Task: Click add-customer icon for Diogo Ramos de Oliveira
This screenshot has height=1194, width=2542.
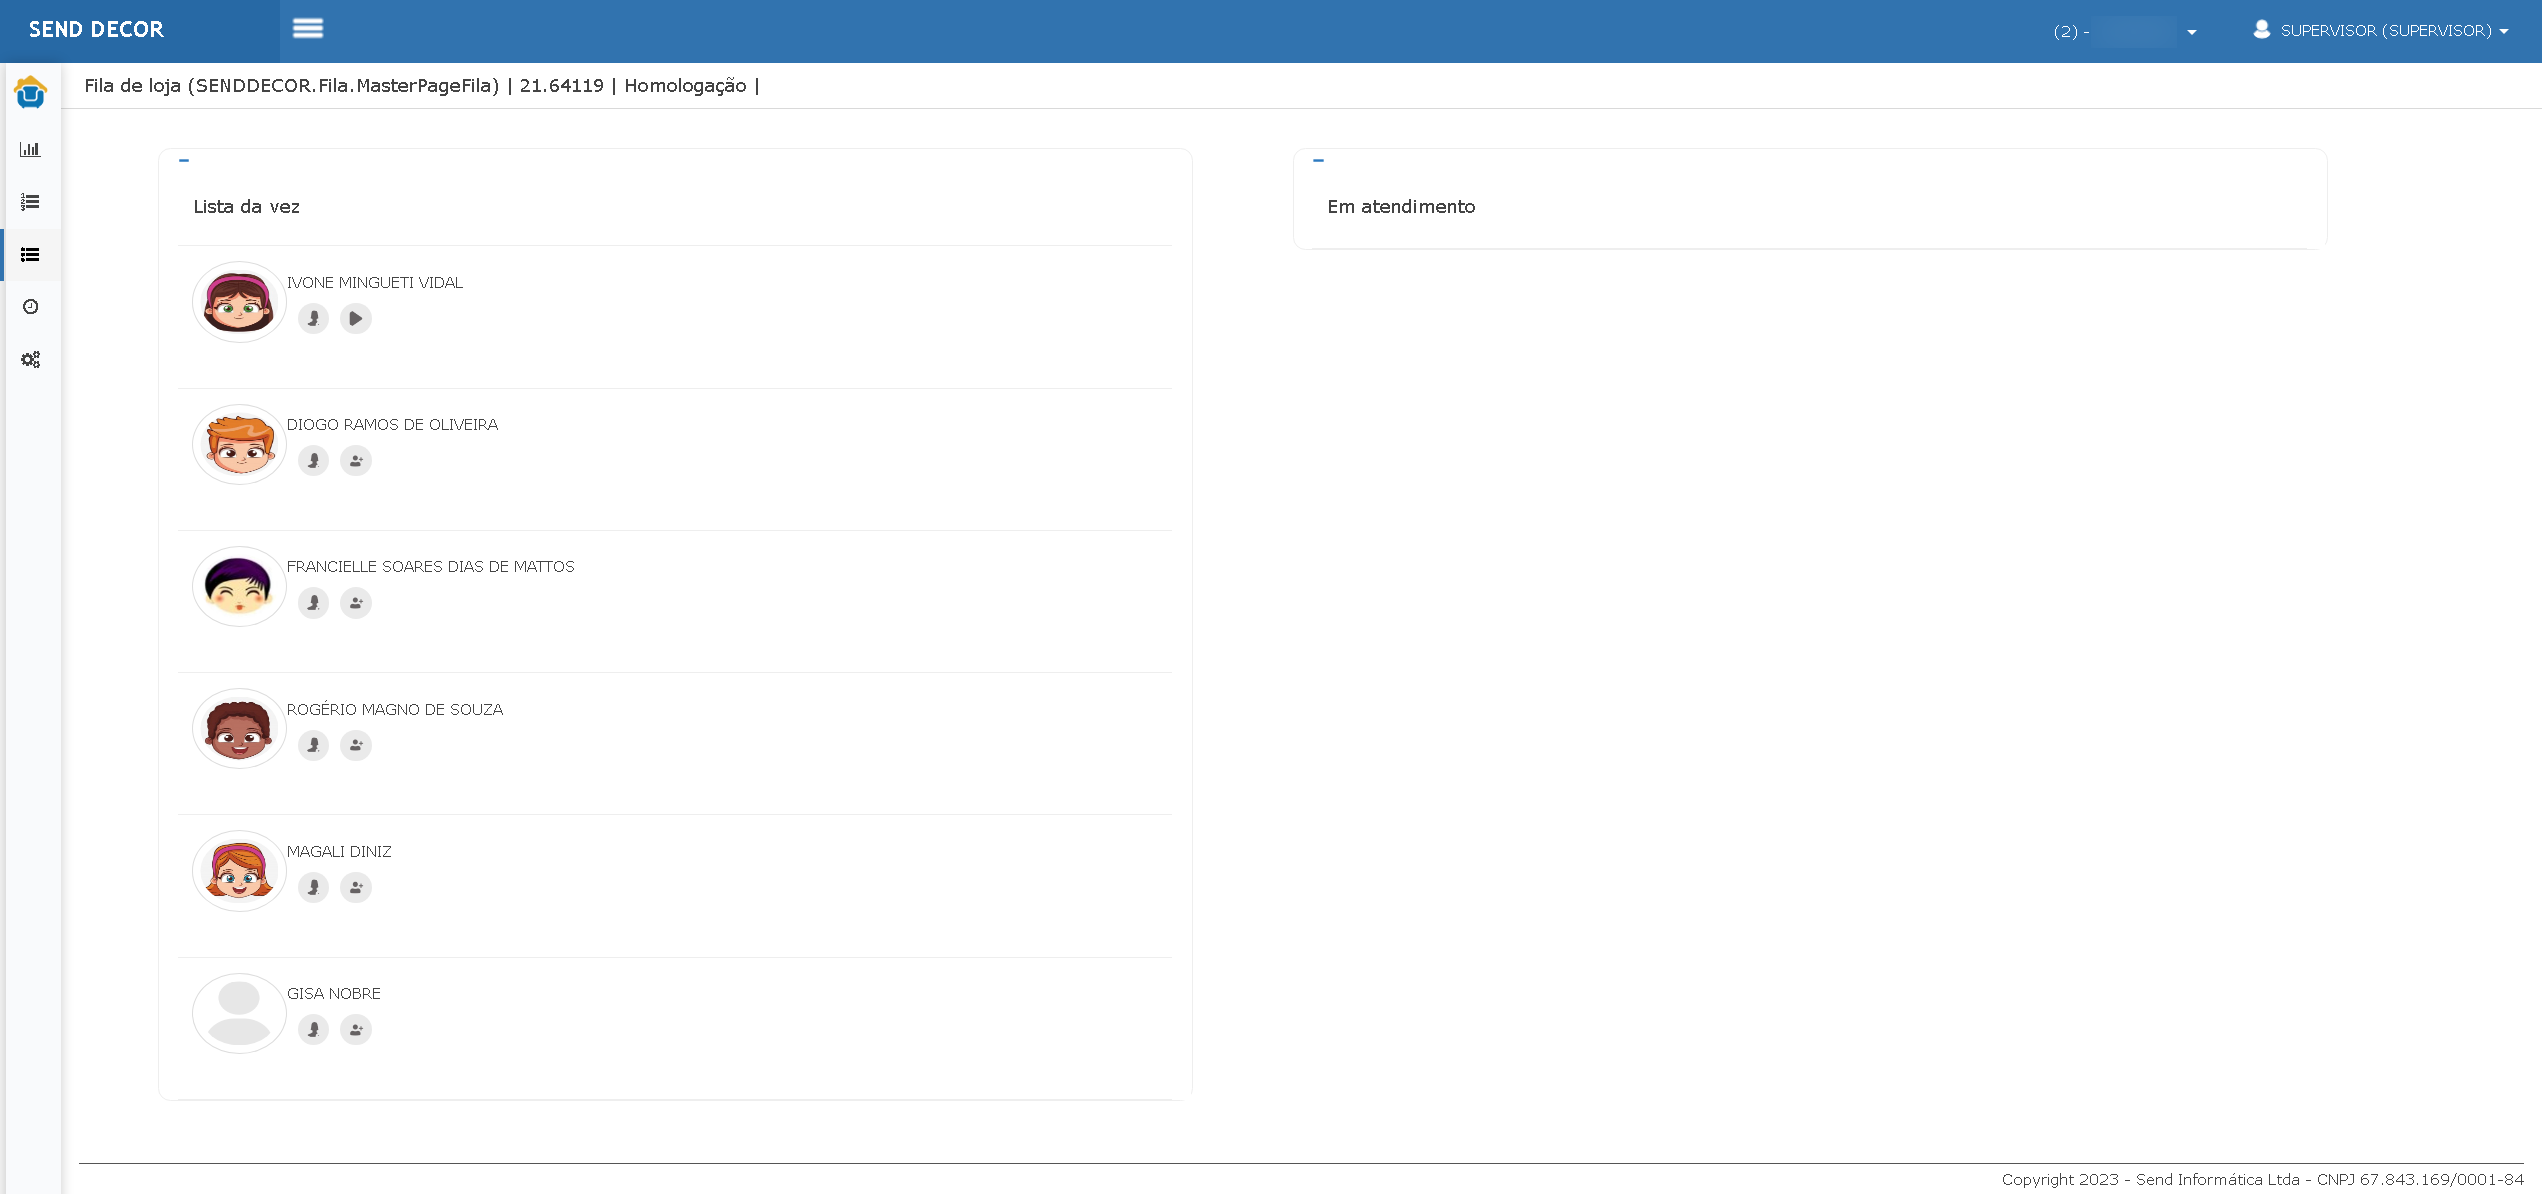Action: [x=356, y=461]
